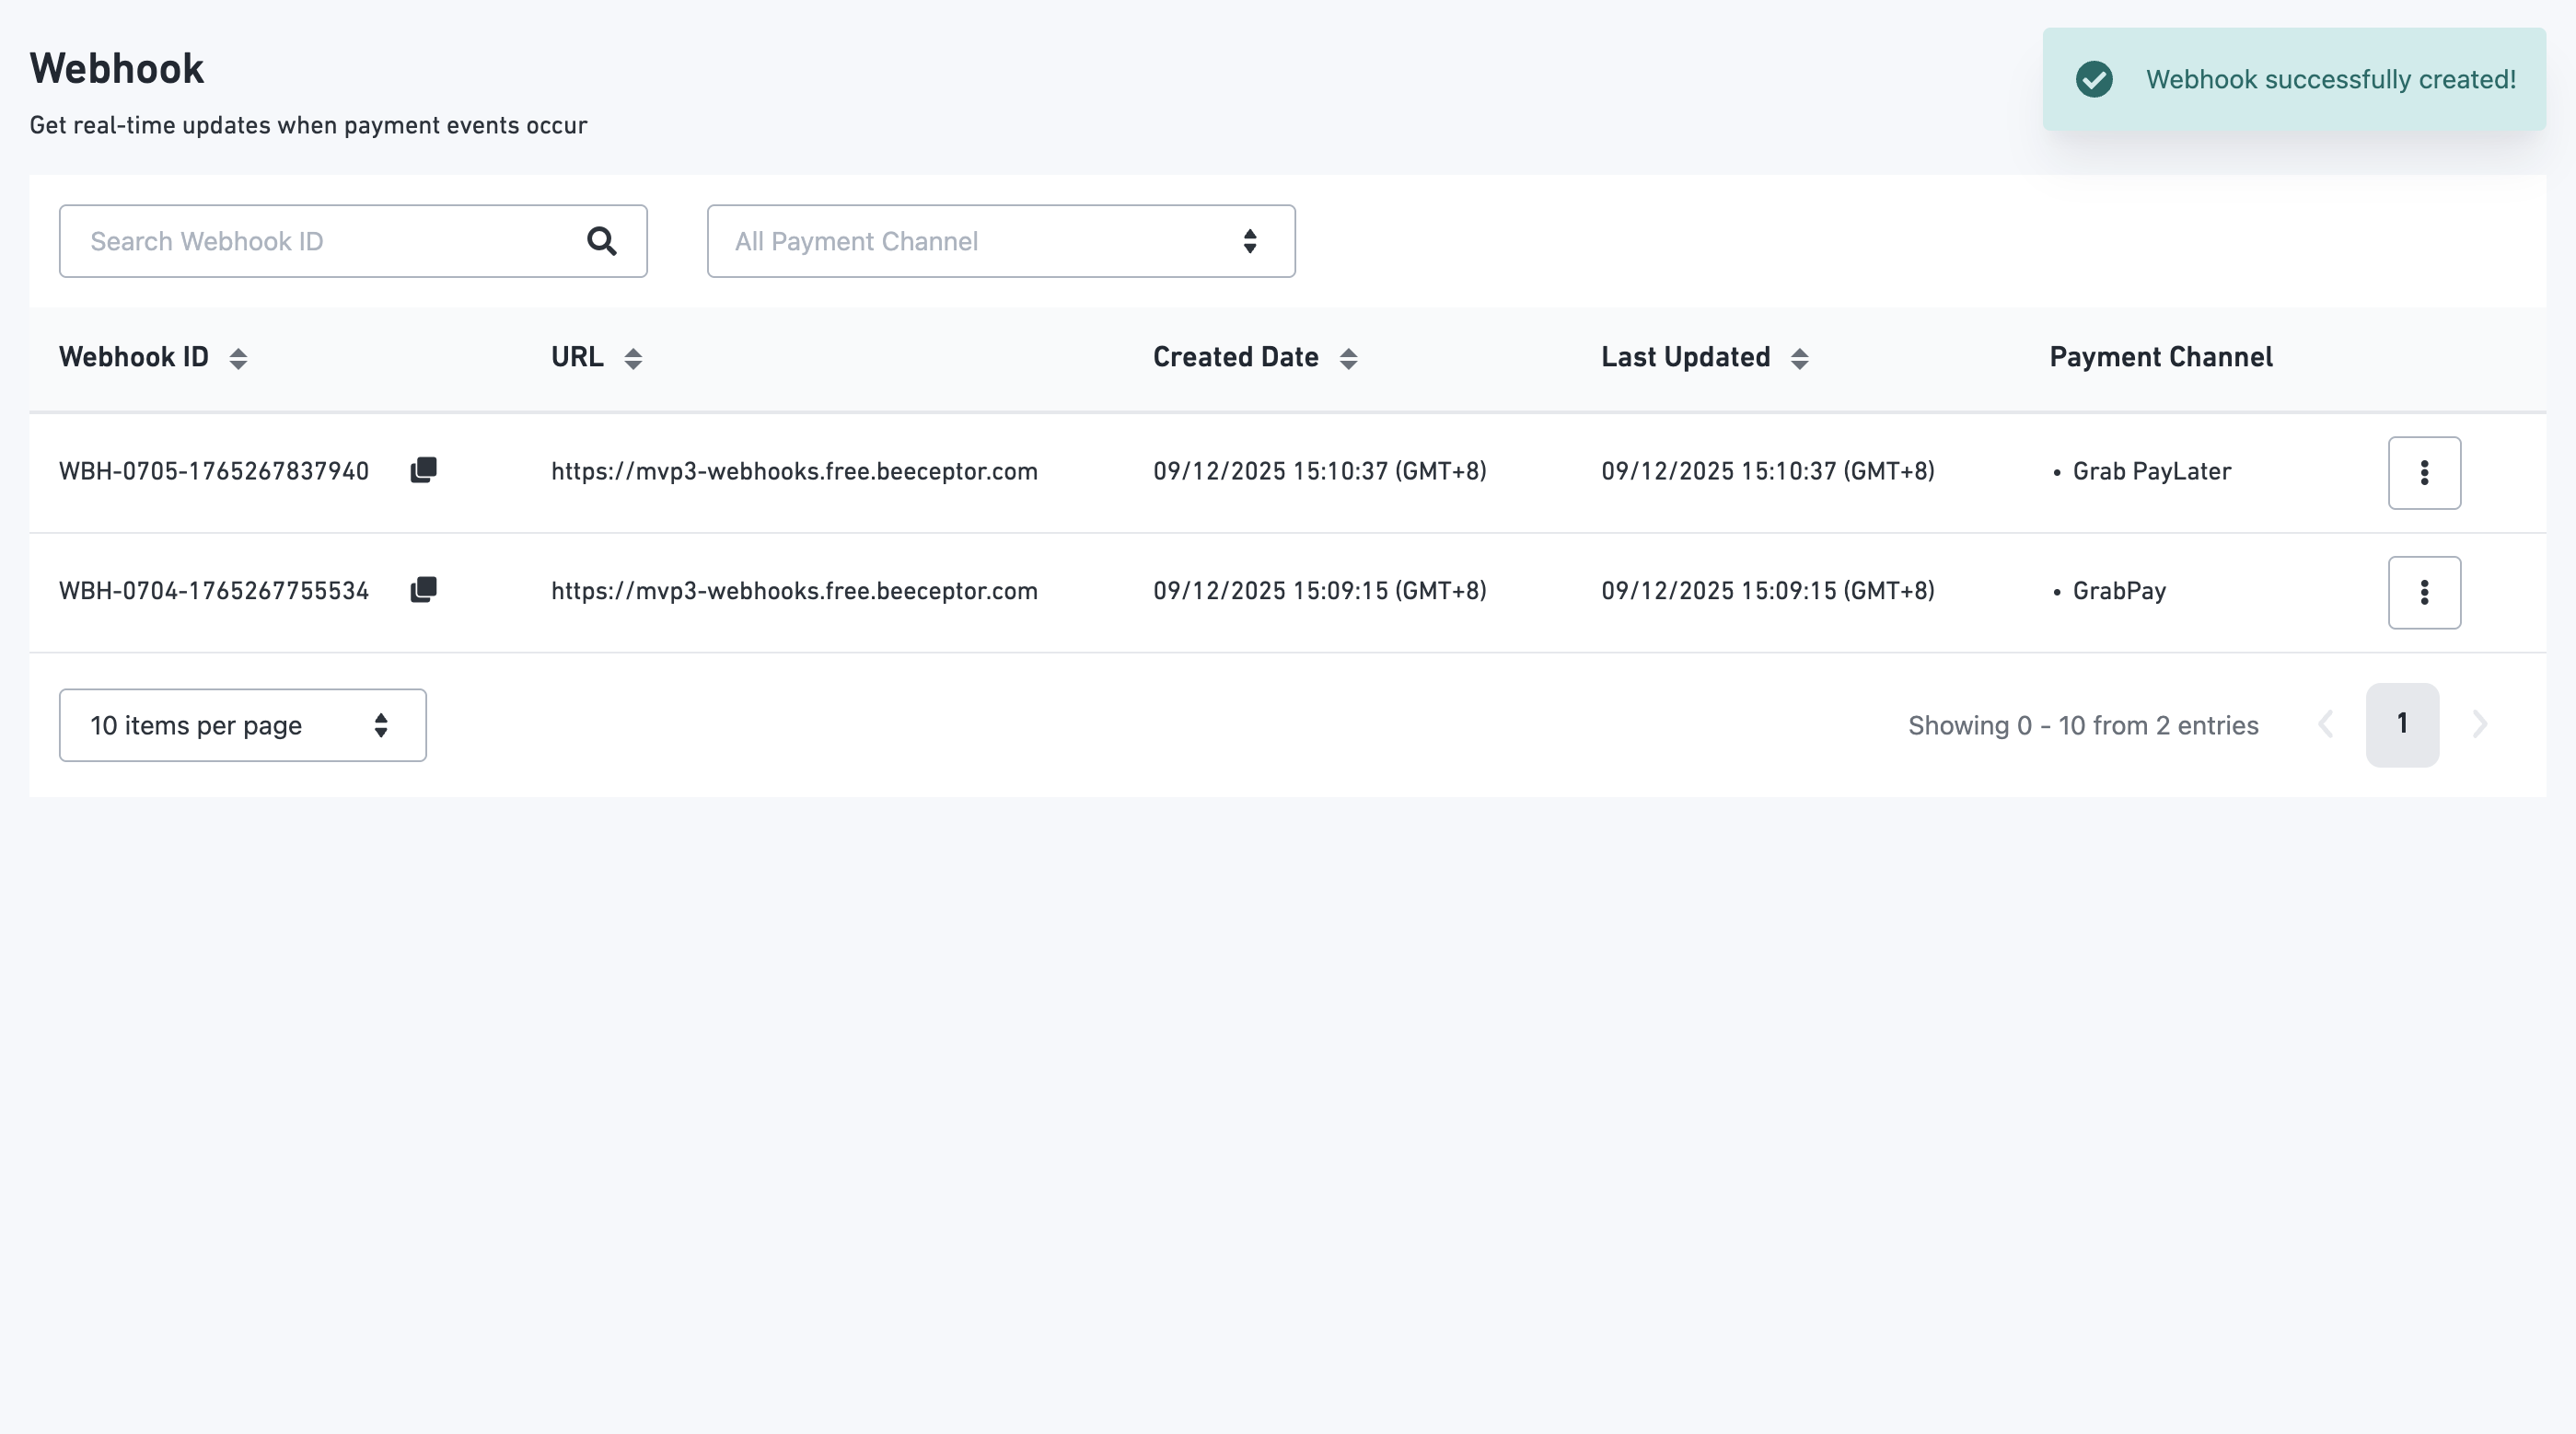This screenshot has width=2576, height=1434.
Task: Click the first row's beeceptor URL
Action: tap(794, 471)
